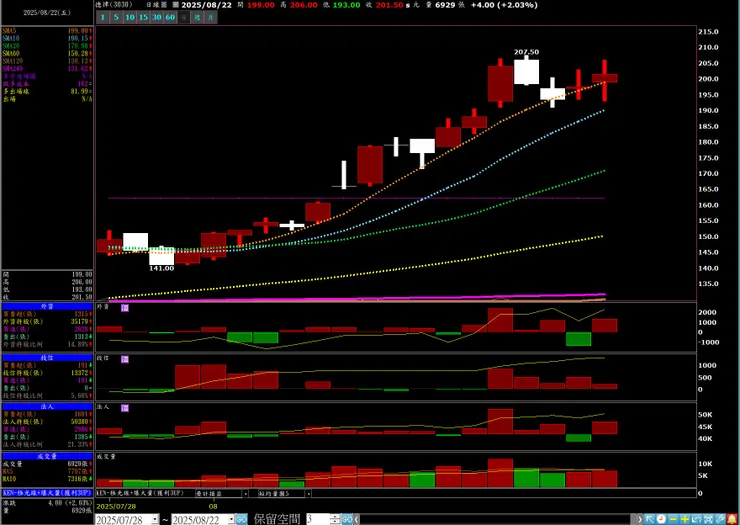Click the 法人 panel header

click(47, 406)
